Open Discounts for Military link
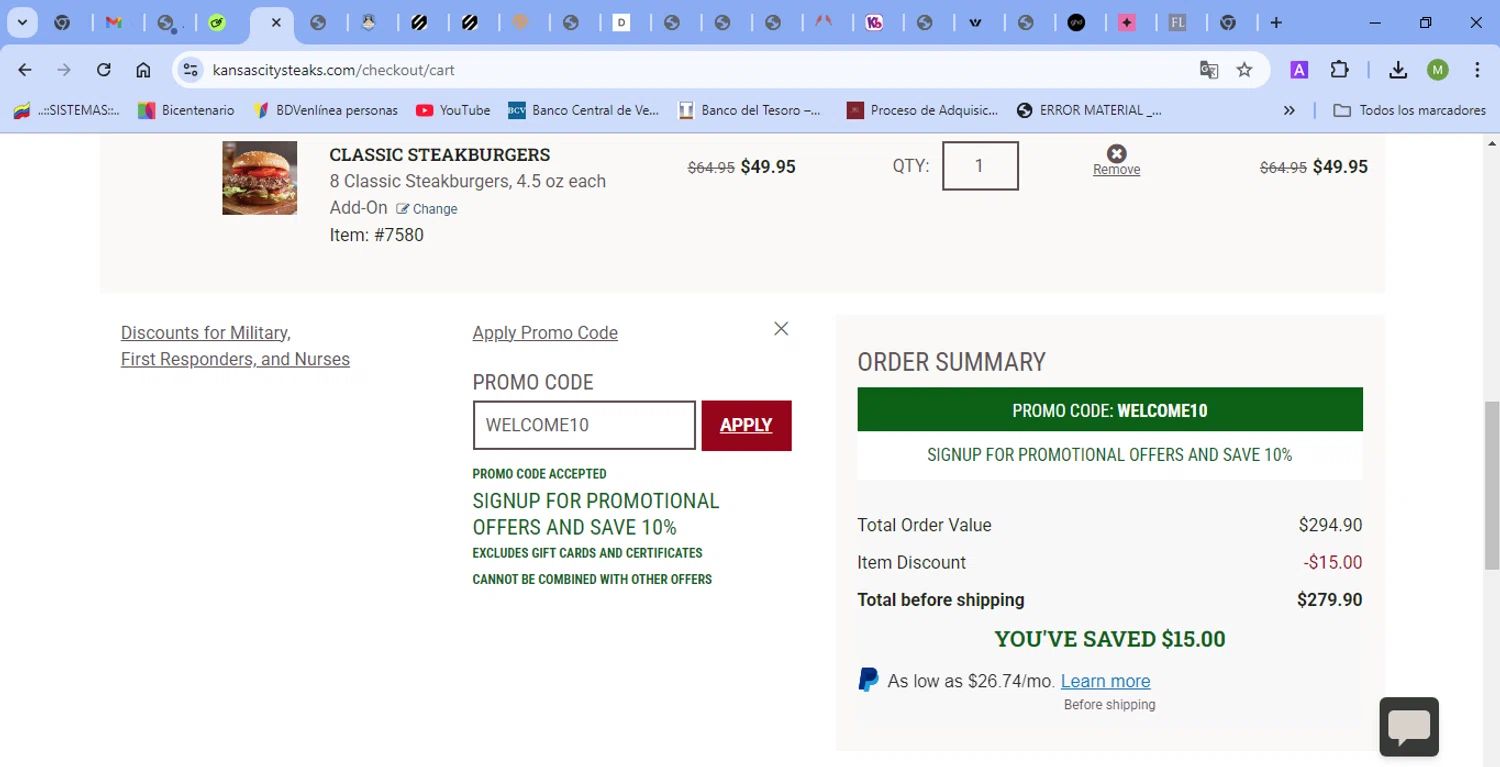1500x767 pixels. [235, 346]
